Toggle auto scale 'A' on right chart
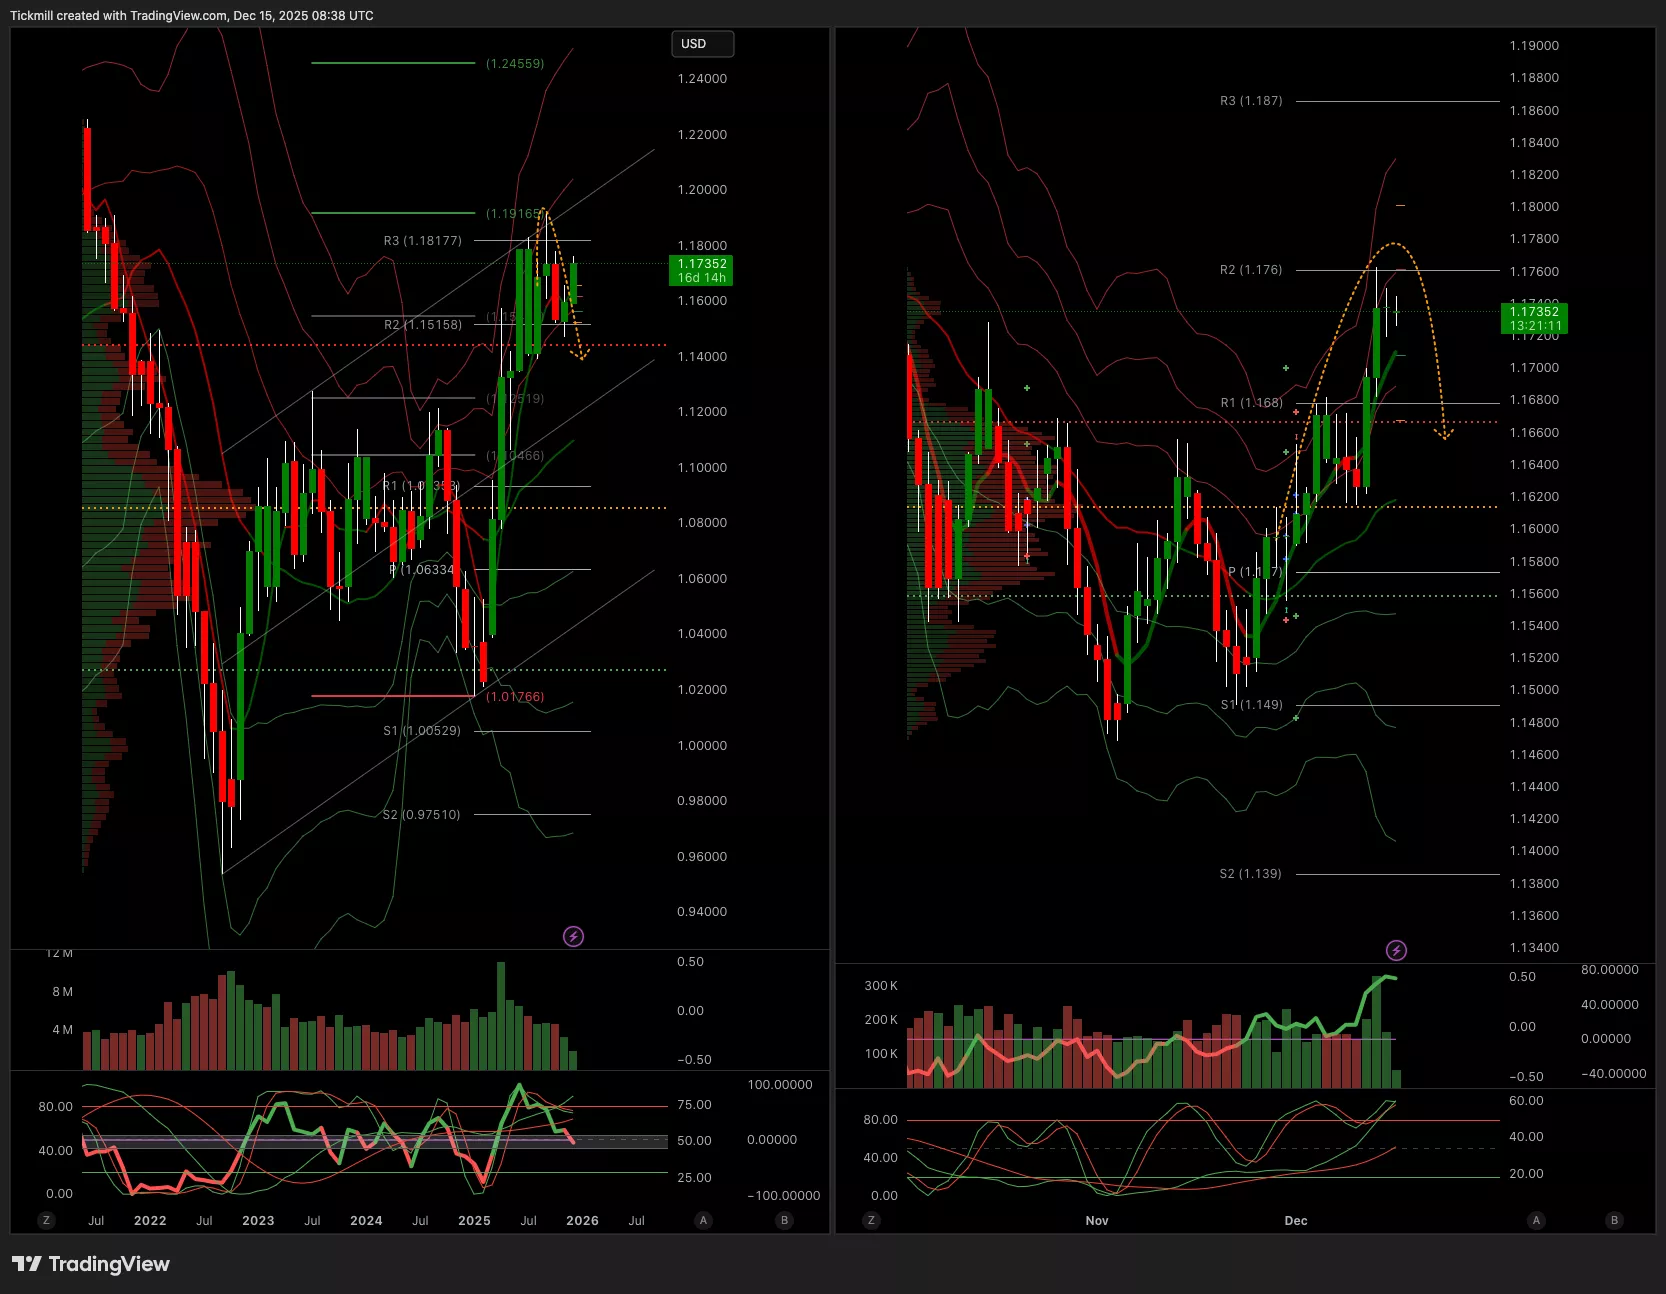Screen dimensions: 1666x1294 click(x=1536, y=1220)
